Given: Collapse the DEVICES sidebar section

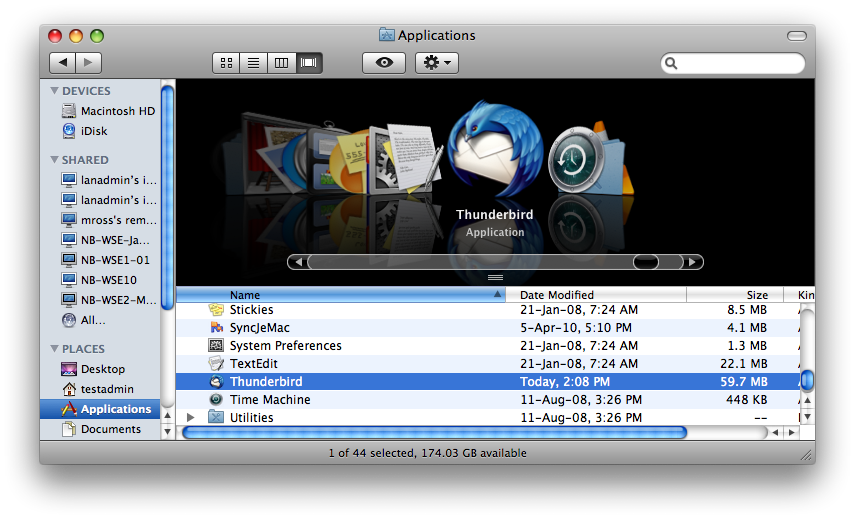Looking at the screenshot, I should [54, 91].
